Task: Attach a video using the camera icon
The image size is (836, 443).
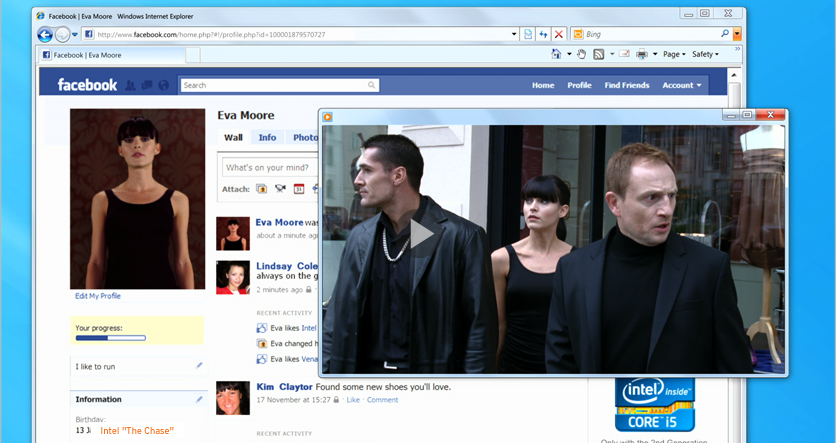Action: pyautogui.click(x=280, y=189)
